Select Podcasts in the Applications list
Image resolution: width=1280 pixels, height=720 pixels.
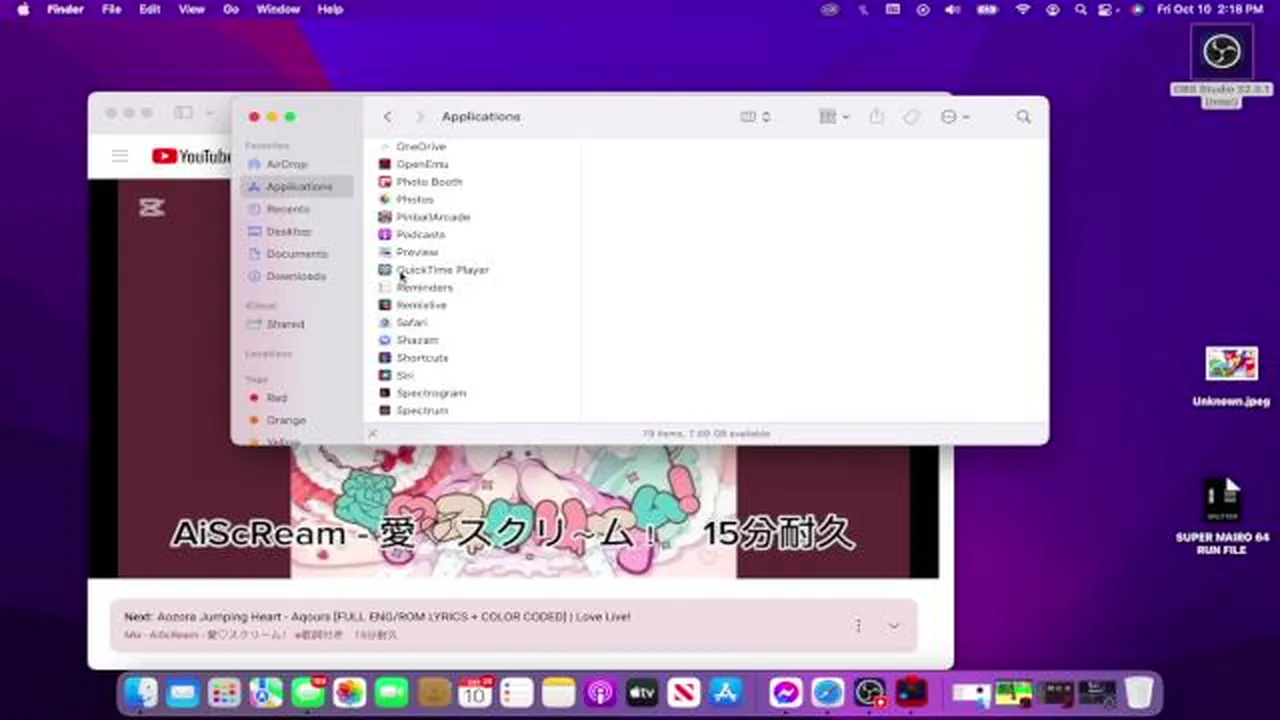pos(420,235)
